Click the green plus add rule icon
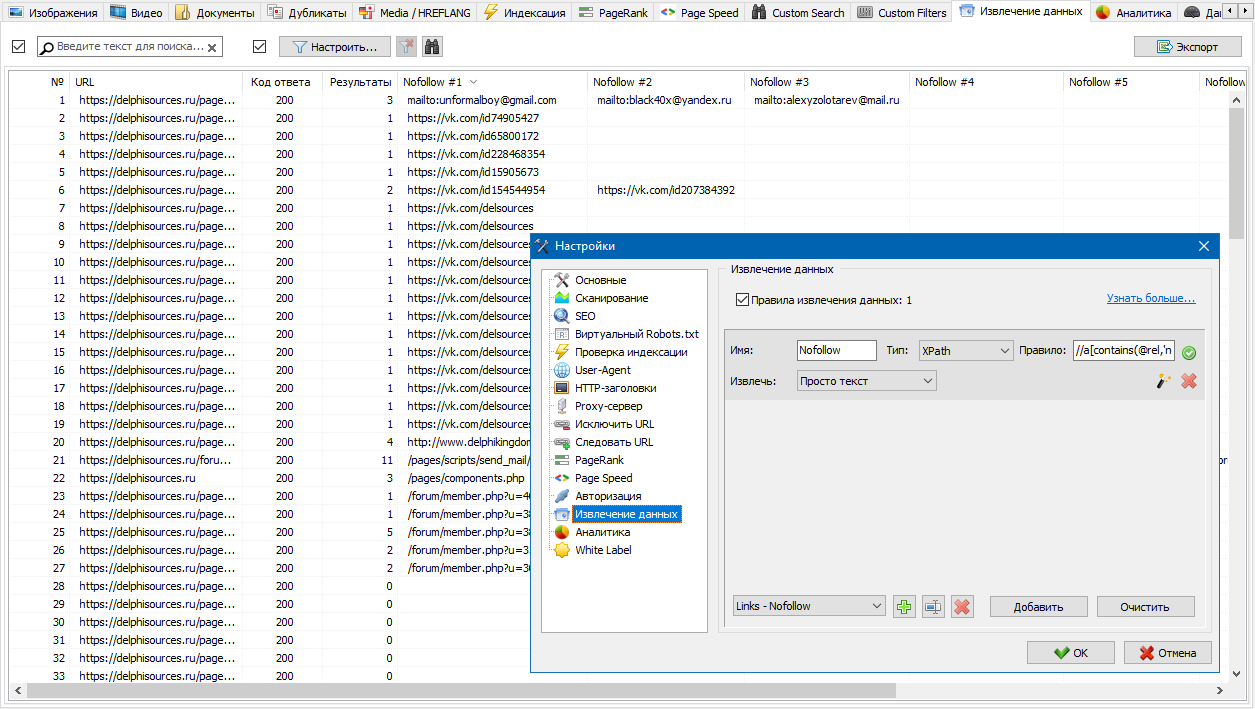 point(904,607)
